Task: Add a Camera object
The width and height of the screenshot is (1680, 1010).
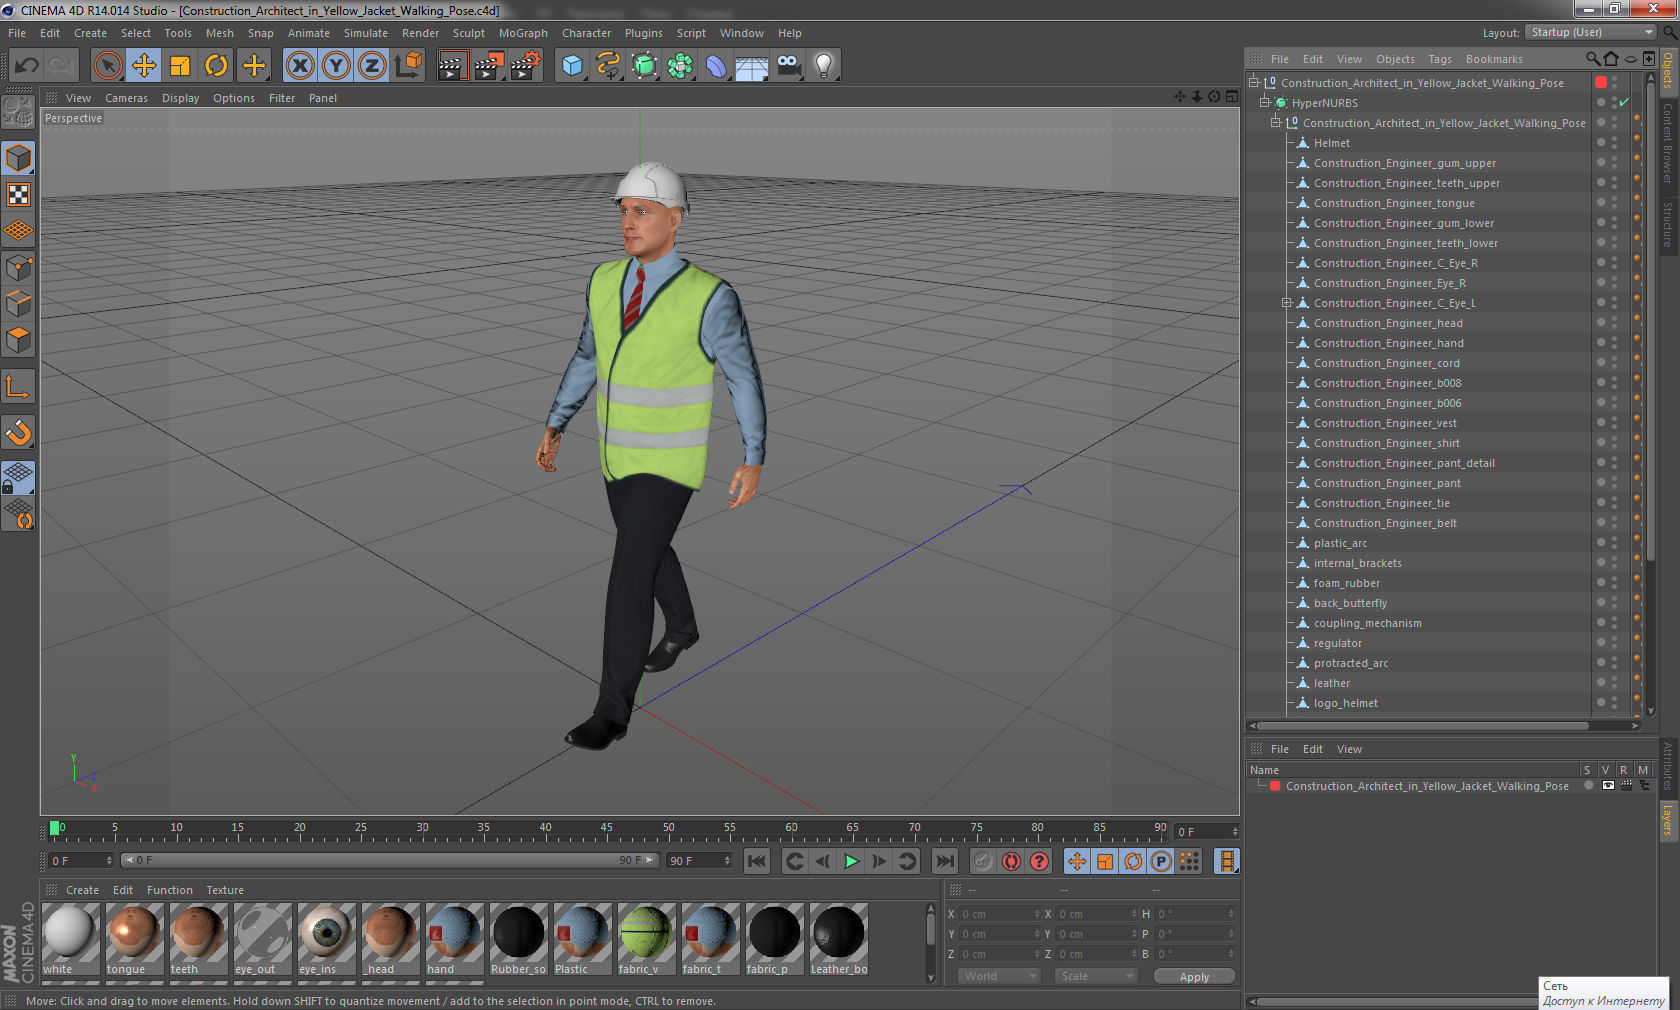Action: point(788,66)
